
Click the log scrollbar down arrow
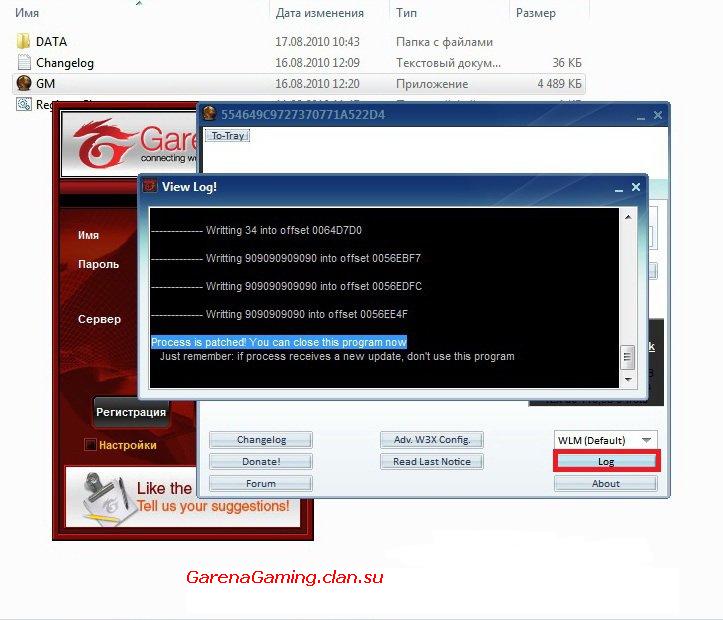(x=628, y=379)
